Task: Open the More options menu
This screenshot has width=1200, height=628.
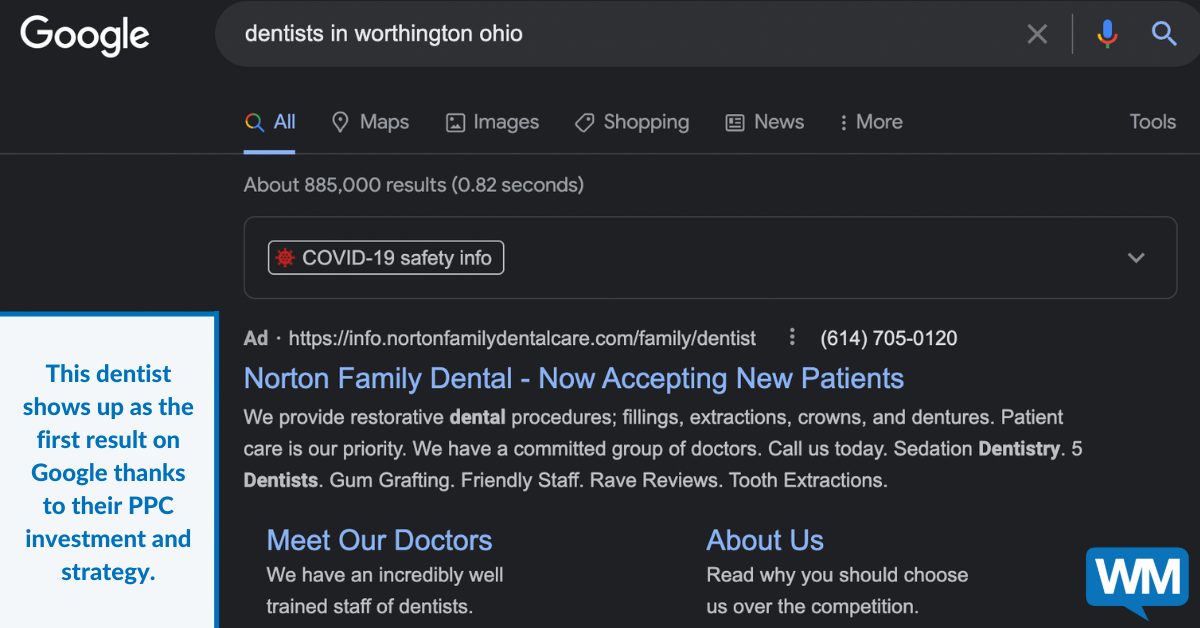Action: tap(867, 122)
